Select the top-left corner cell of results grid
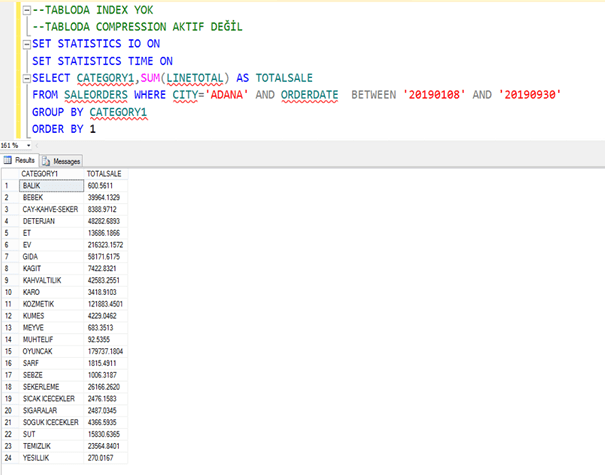 click(8, 174)
